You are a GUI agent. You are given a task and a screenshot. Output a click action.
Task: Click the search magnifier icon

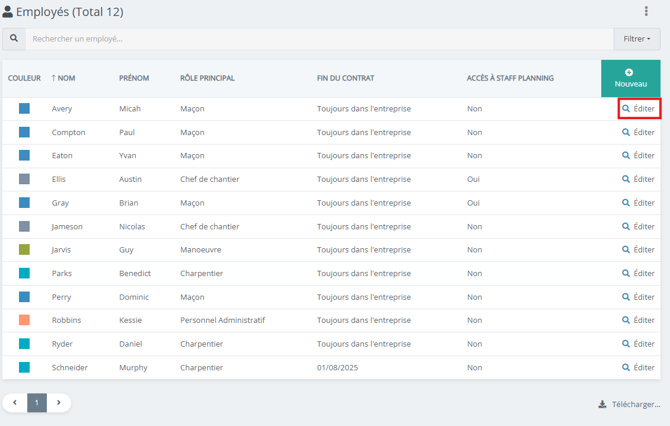pos(14,39)
